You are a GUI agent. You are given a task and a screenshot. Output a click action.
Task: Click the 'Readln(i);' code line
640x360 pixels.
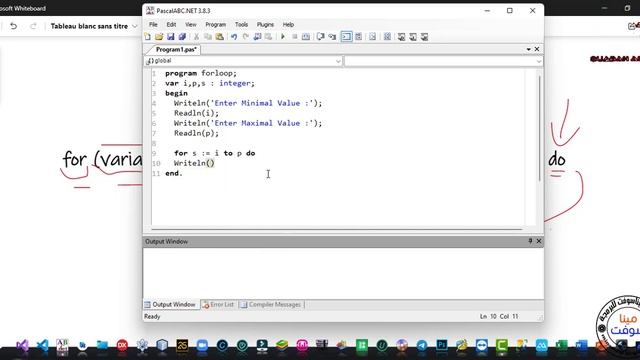196,113
